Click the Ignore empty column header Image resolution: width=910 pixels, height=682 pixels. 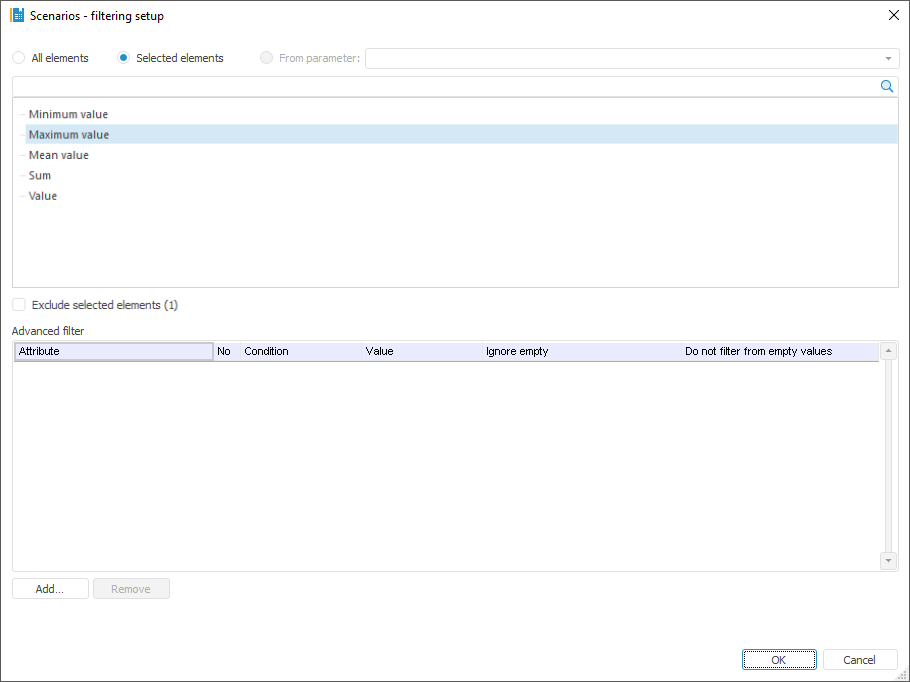tap(580, 352)
